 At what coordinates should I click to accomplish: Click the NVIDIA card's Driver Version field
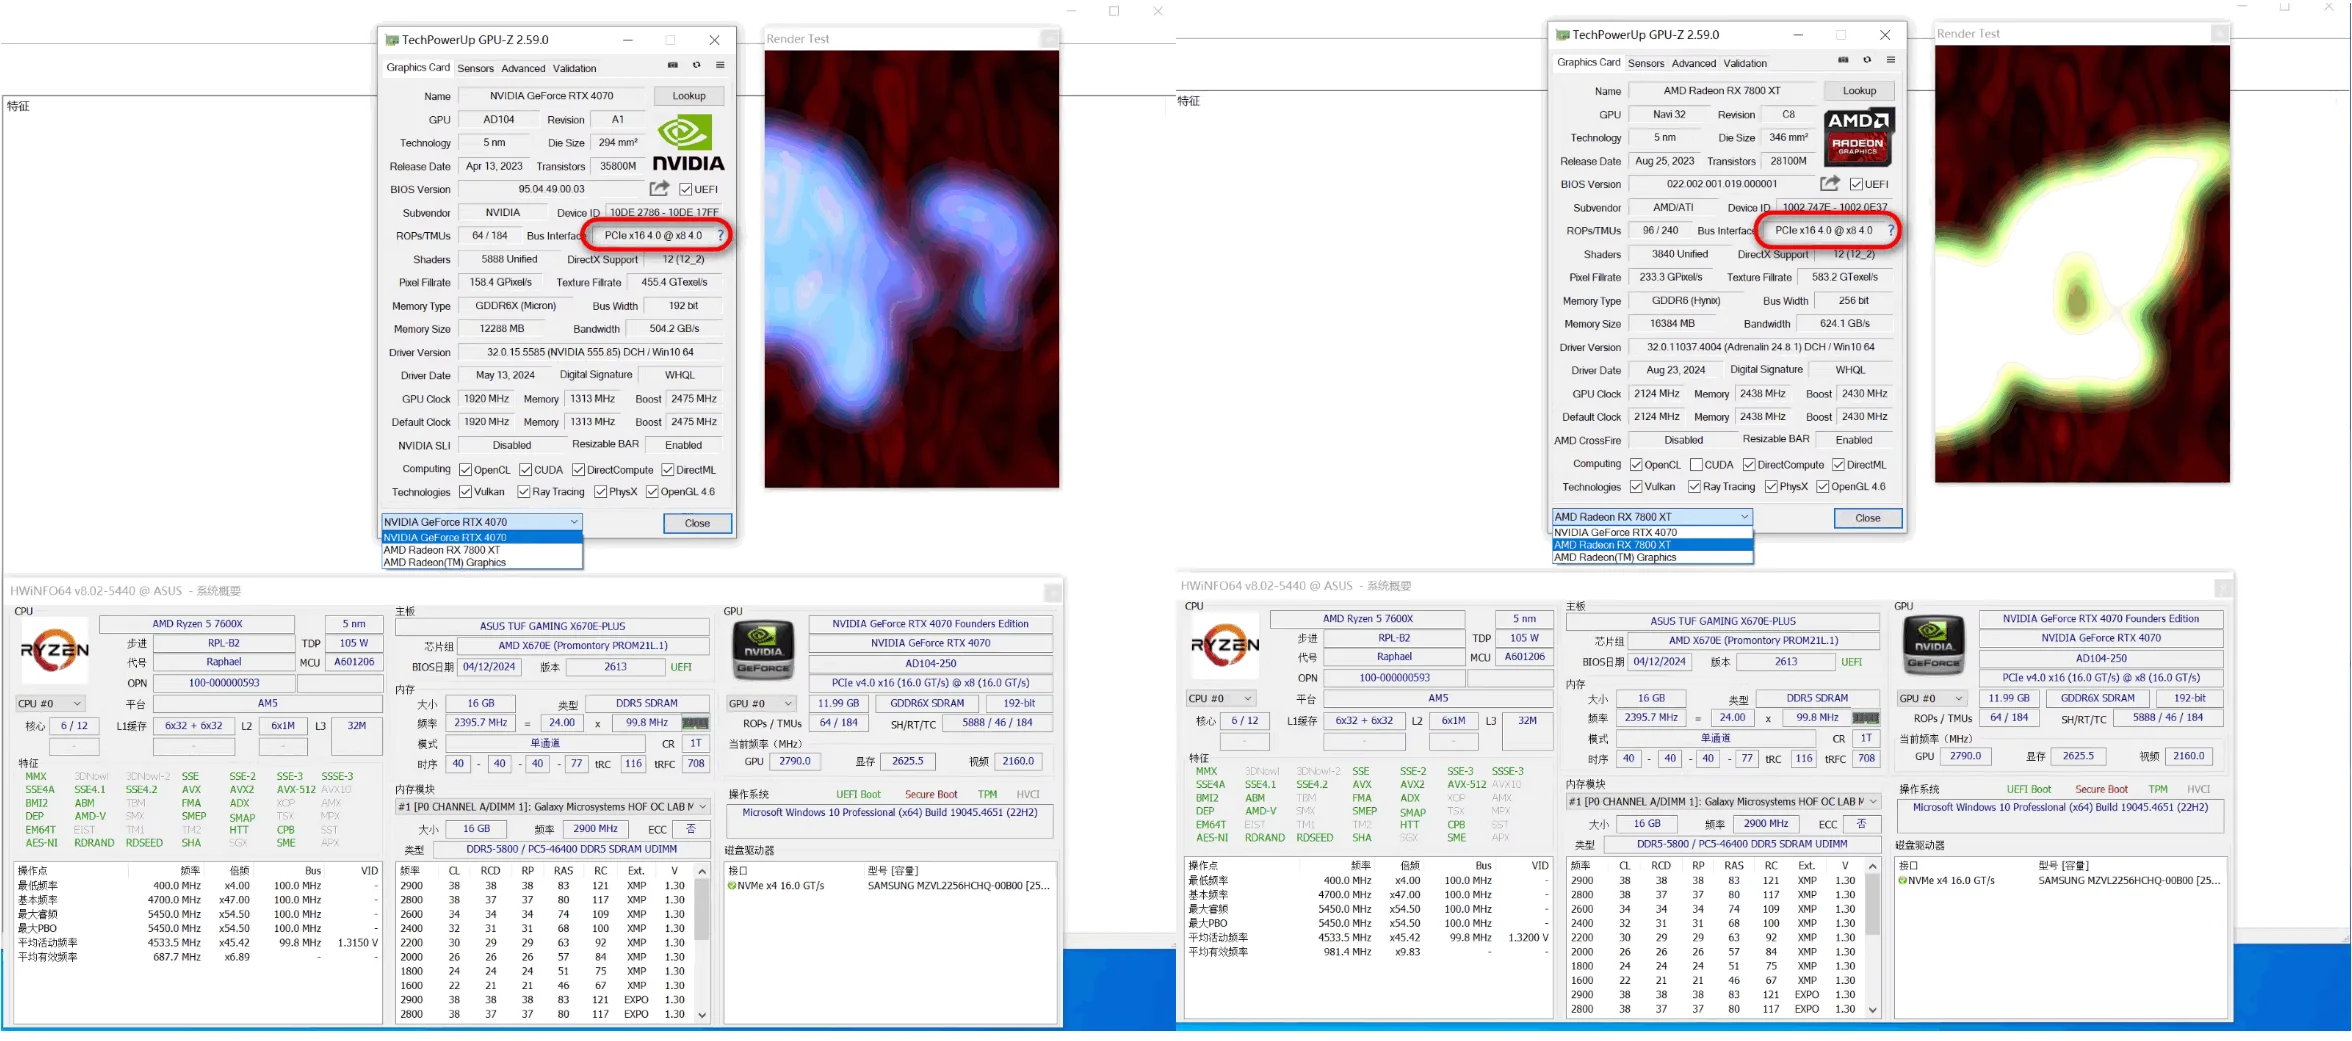[x=590, y=352]
